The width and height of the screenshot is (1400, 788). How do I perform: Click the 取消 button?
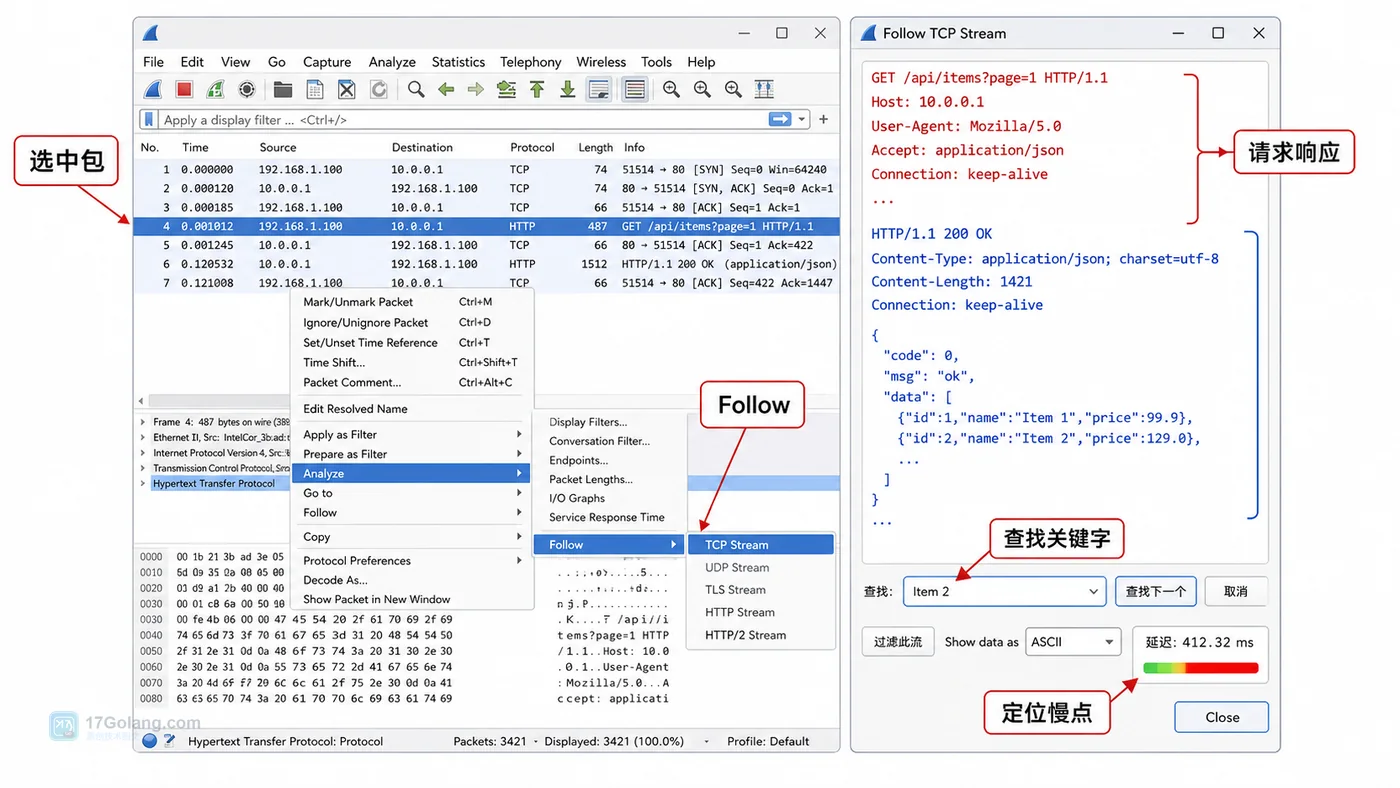click(1236, 591)
